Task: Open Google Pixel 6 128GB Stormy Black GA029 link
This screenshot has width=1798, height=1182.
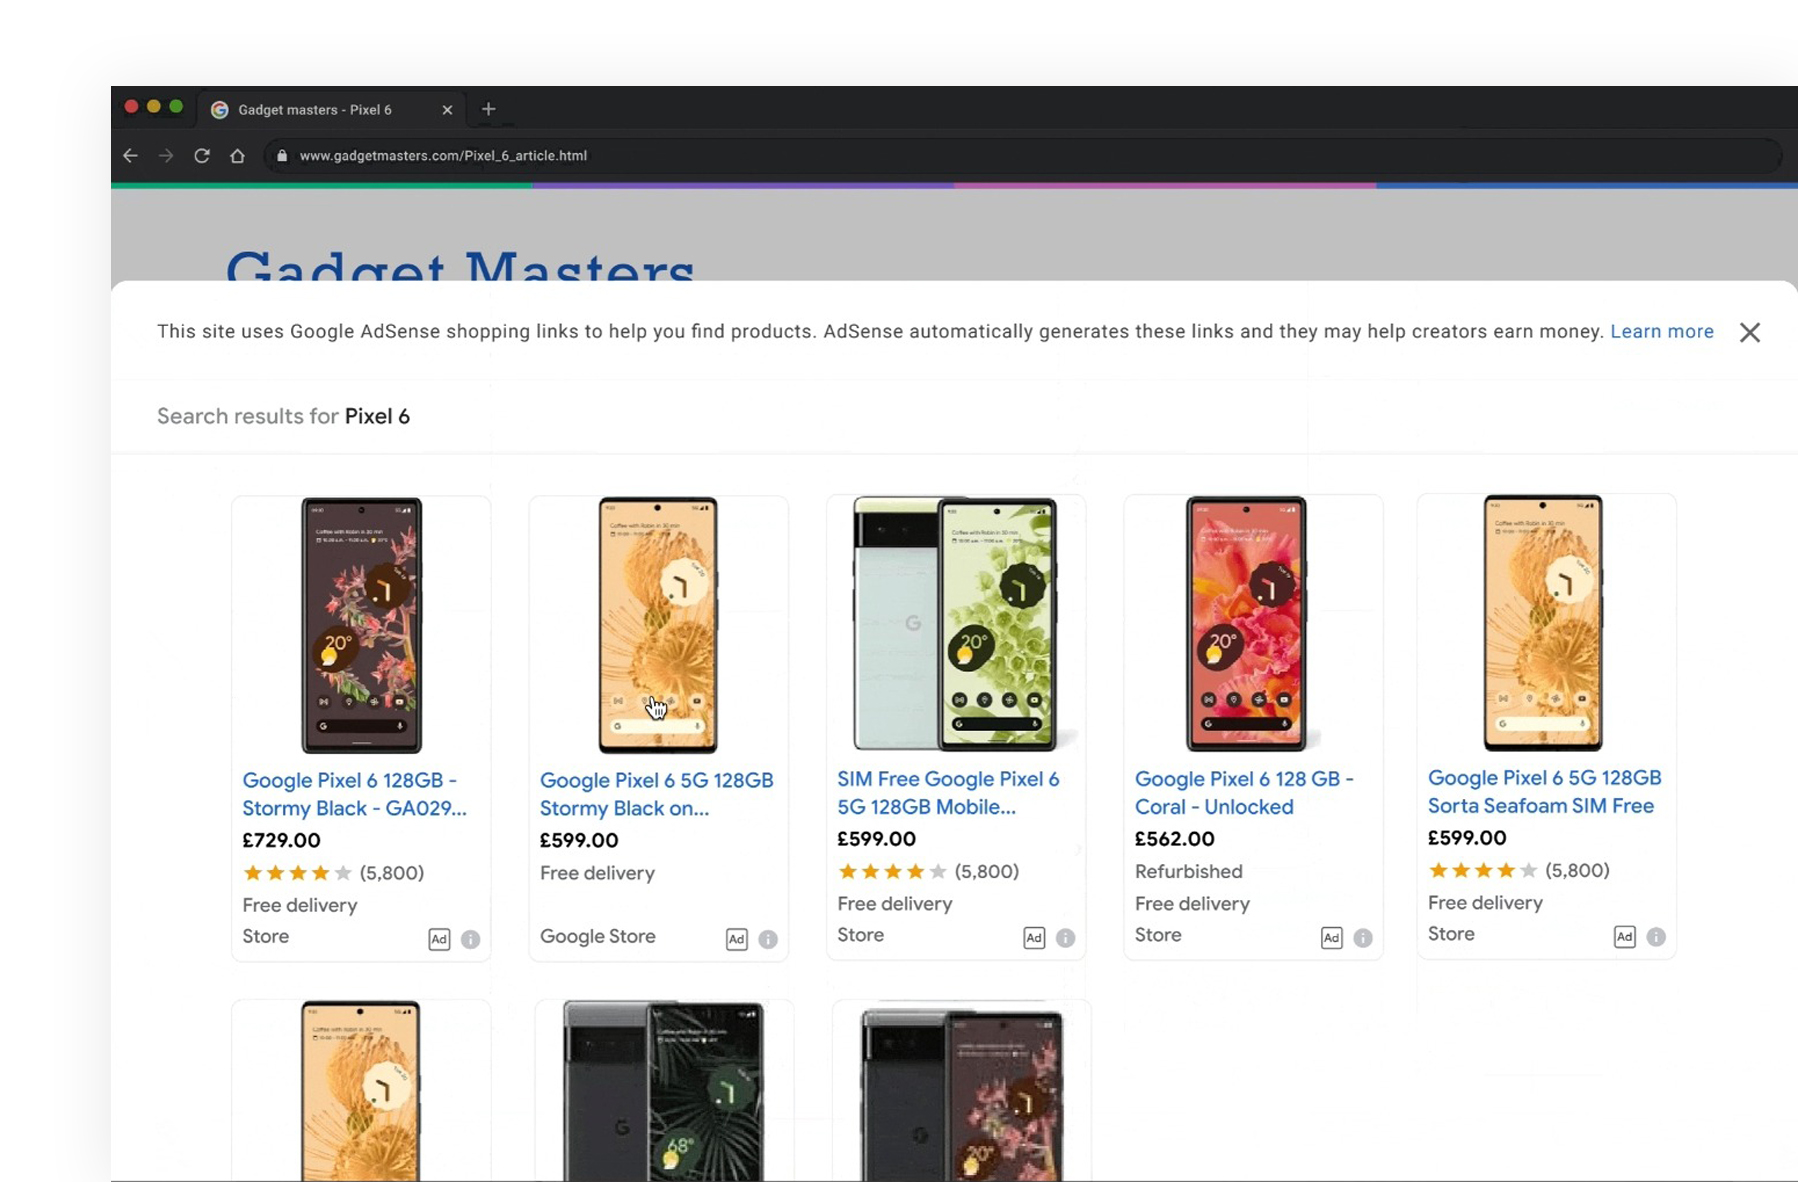Action: [354, 794]
